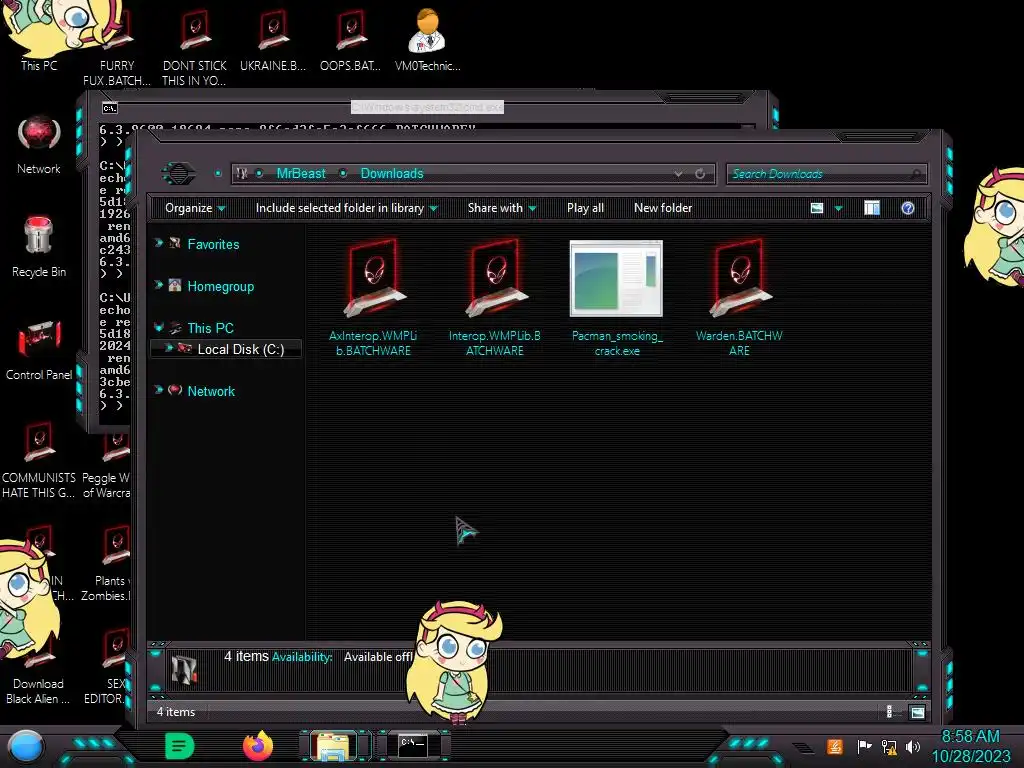The width and height of the screenshot is (1024, 768).
Task: Click the Search Downloads field
Action: [825, 174]
